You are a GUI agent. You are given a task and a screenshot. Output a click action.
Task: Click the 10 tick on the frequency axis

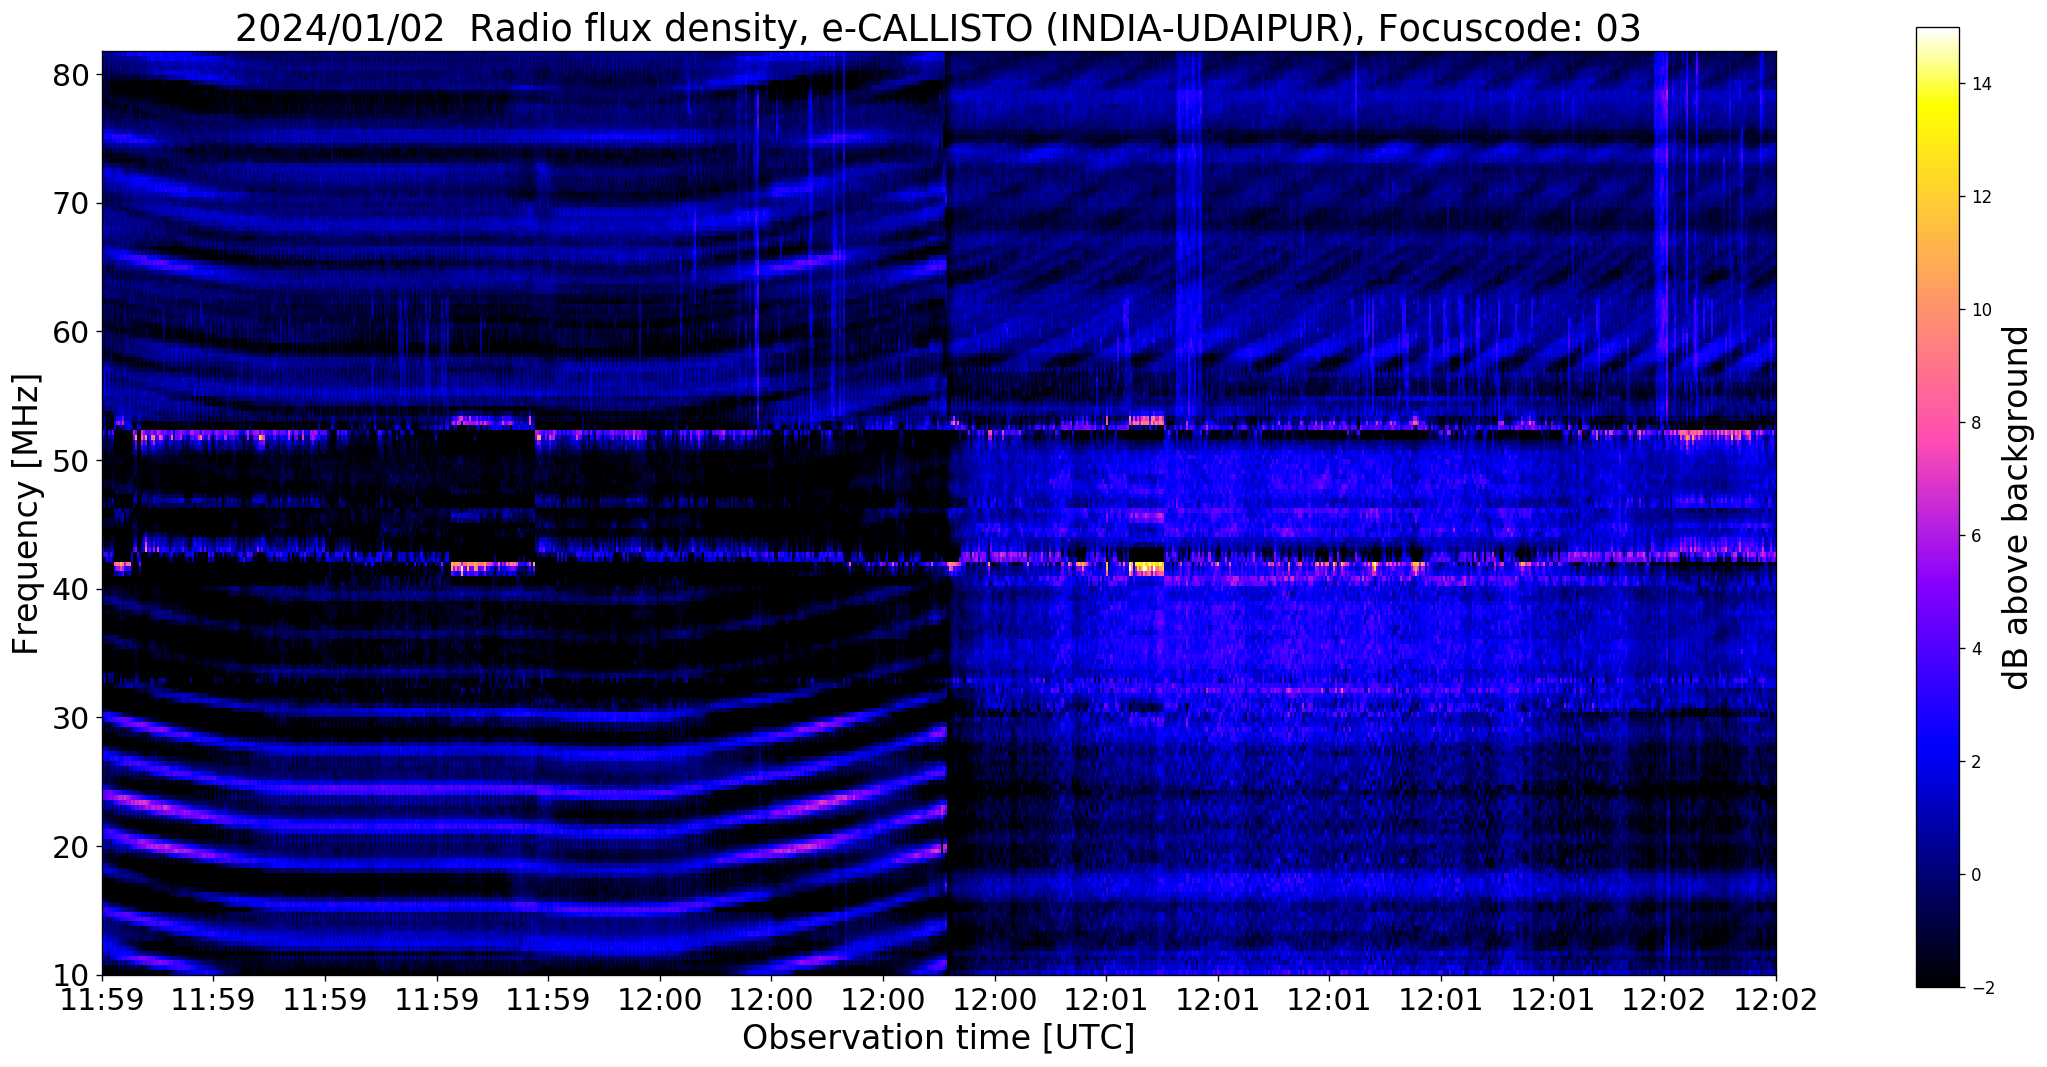[x=73, y=975]
